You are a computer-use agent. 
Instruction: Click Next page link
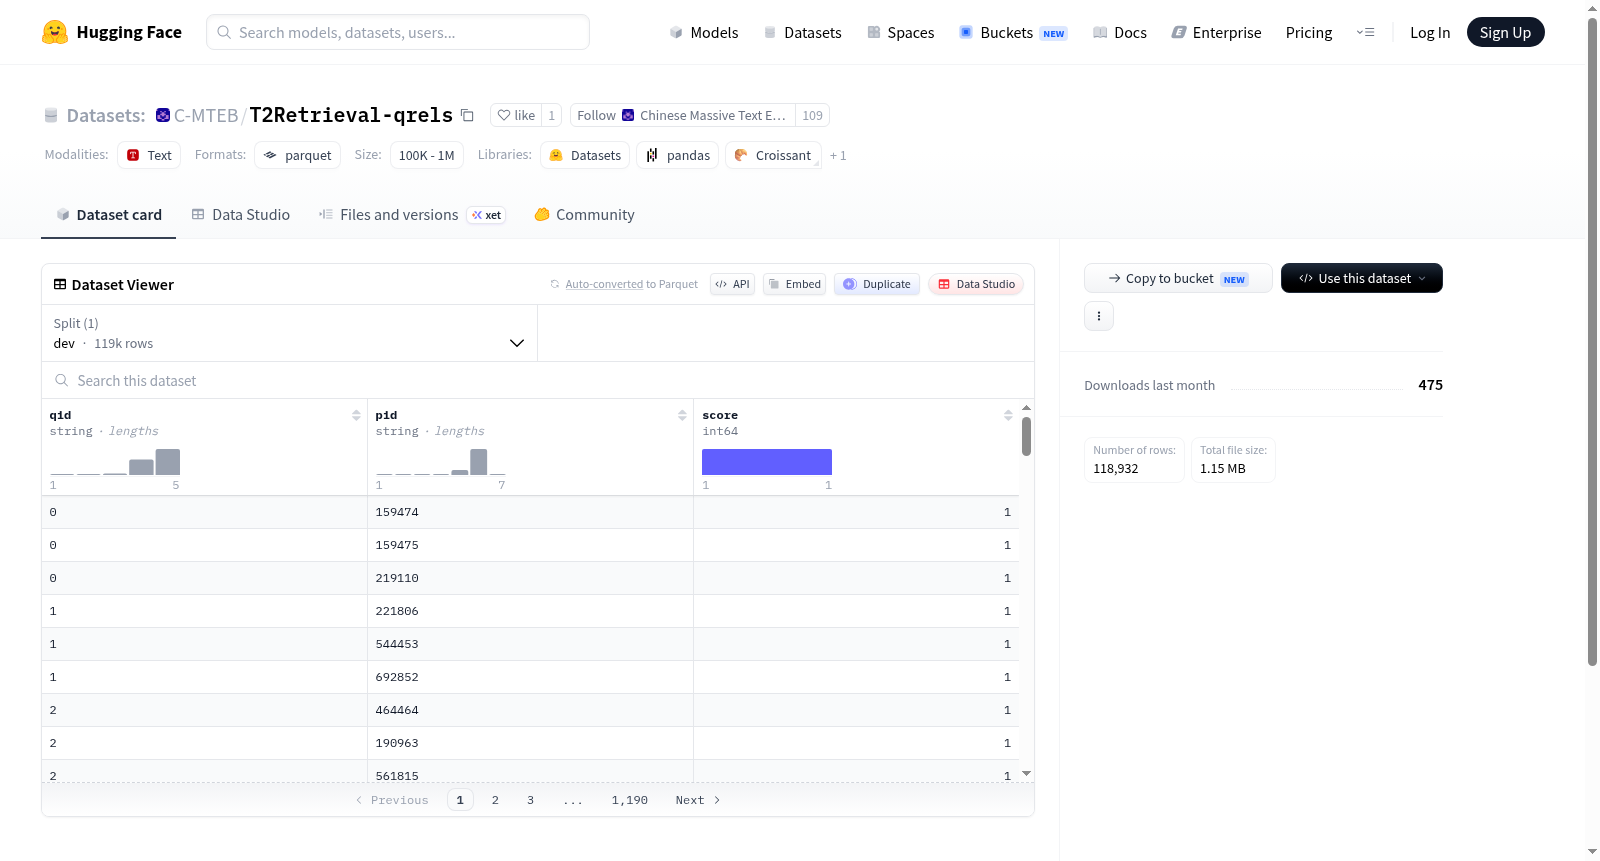[697, 800]
